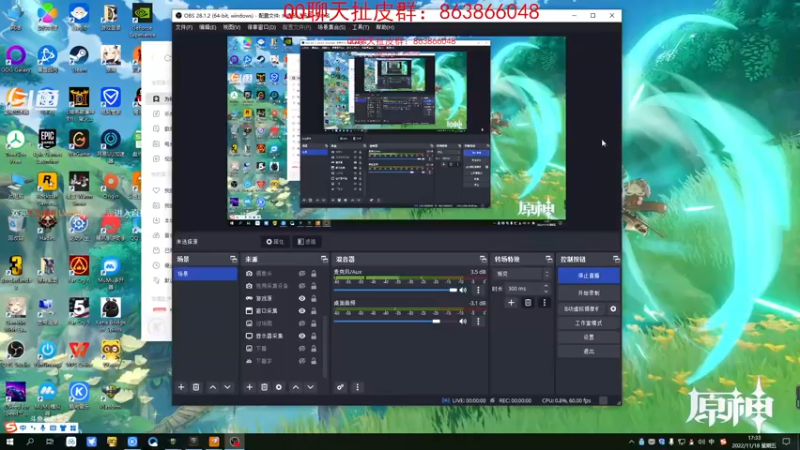Remove transition with trash icon

point(528,303)
